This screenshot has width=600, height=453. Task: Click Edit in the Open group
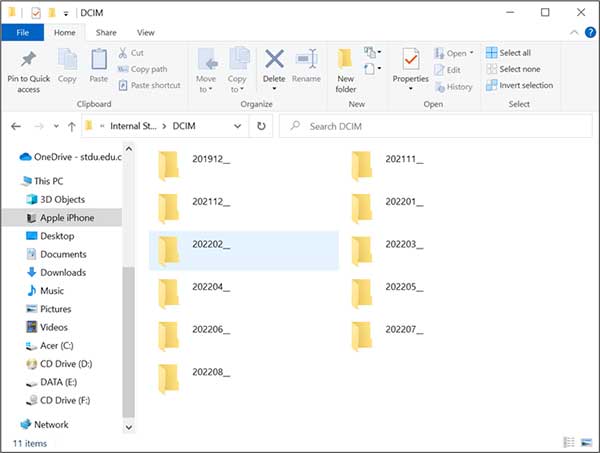(447, 70)
